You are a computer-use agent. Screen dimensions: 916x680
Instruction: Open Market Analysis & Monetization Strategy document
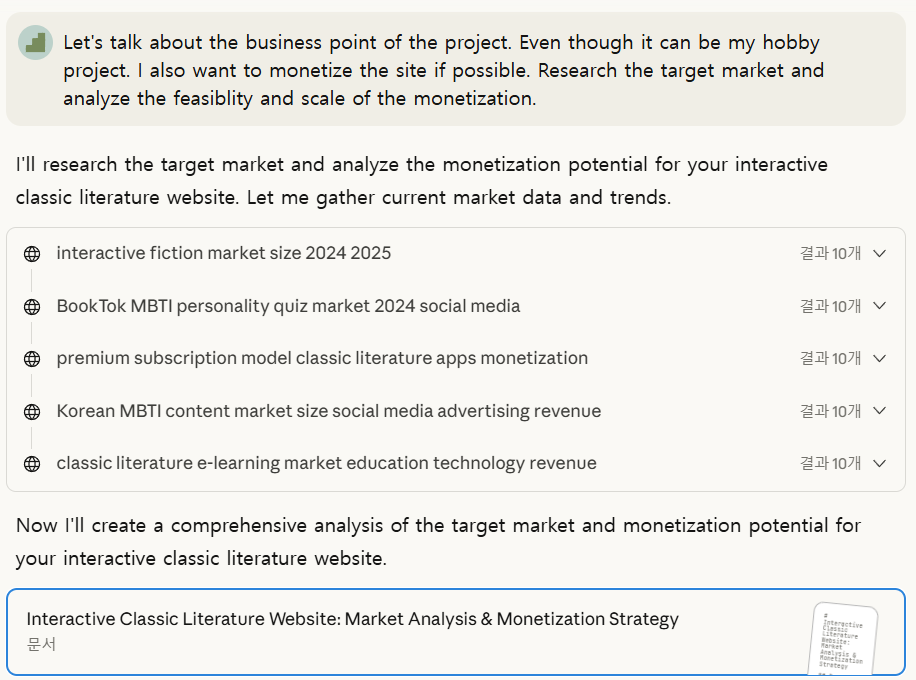352,619
